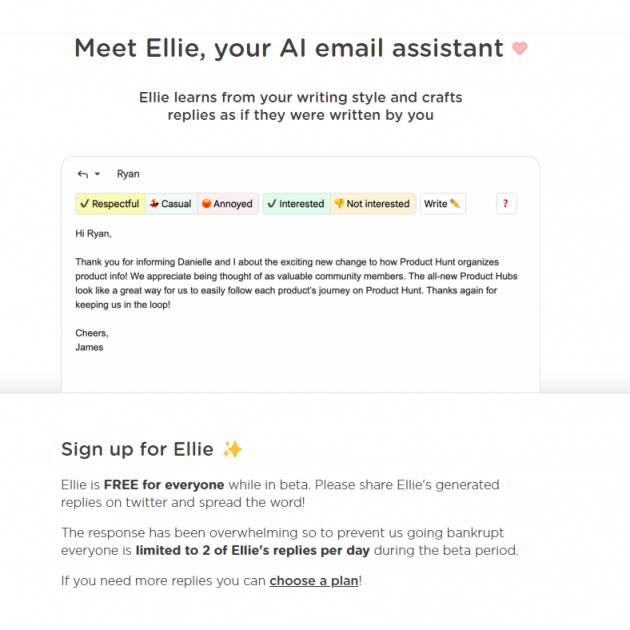The width and height of the screenshot is (630, 630).
Task: Click the pink heart icon in heading
Action: (x=519, y=48)
